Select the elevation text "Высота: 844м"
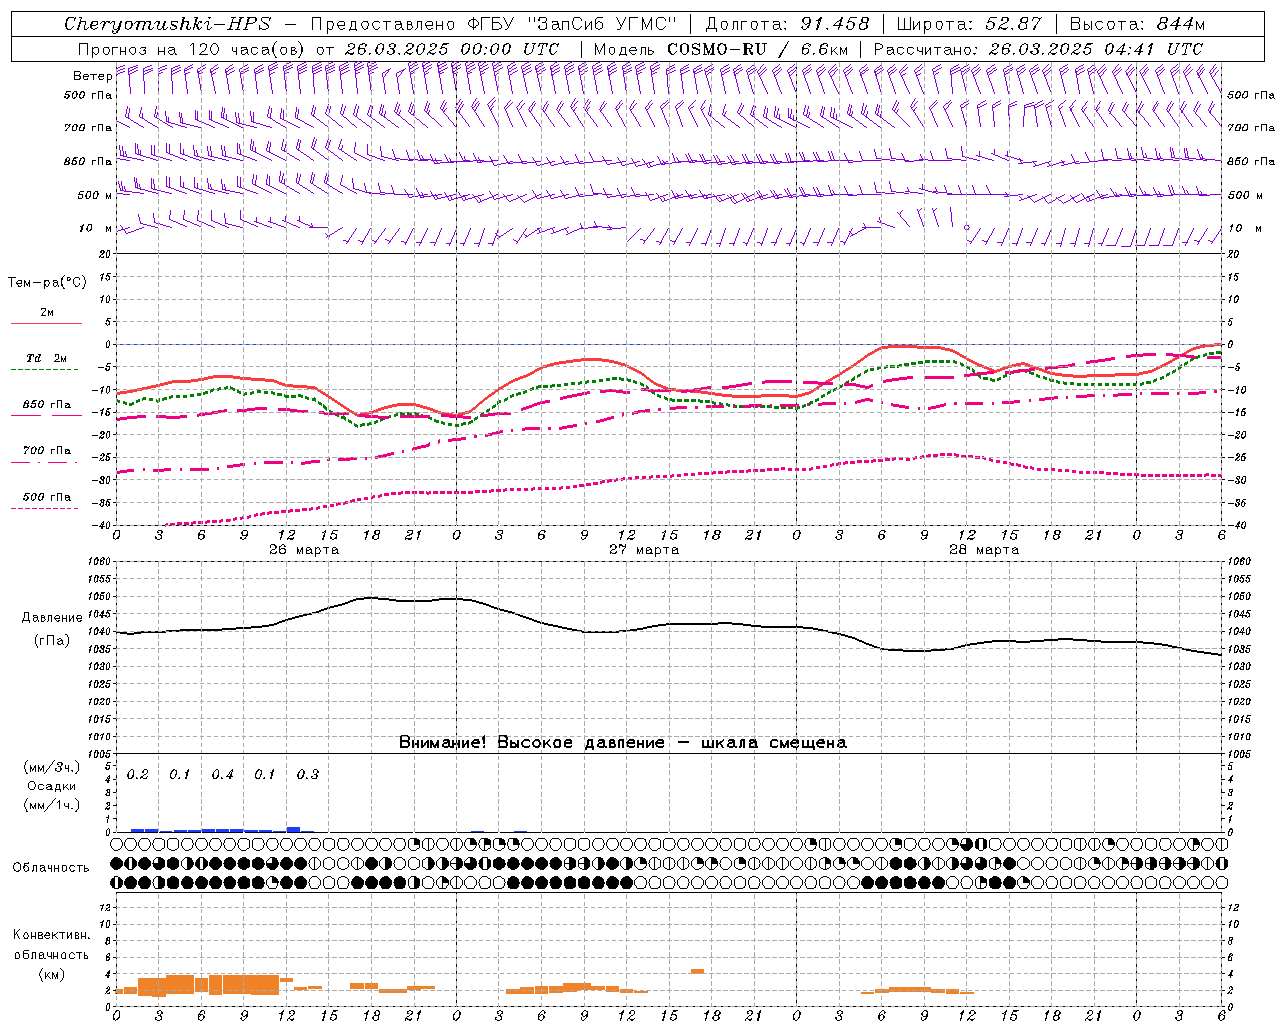 [x=1137, y=24]
